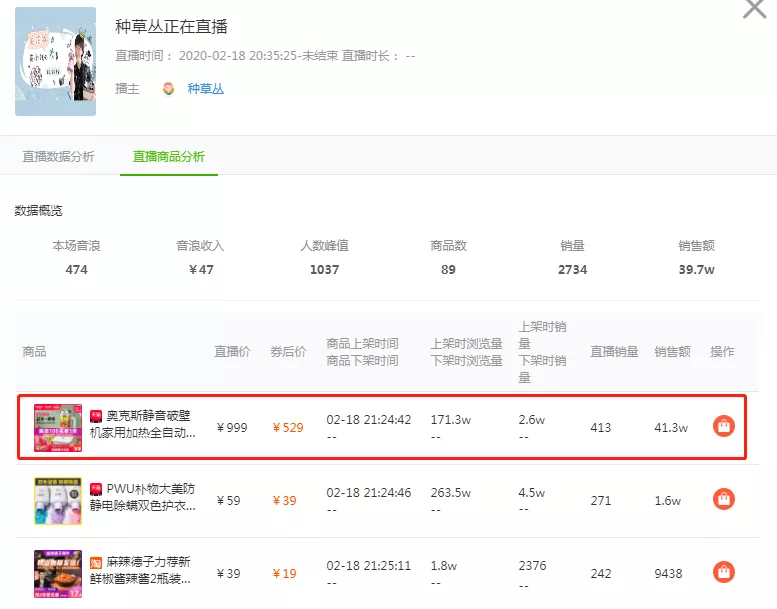
Task: Open the 麻辣德子力荐新 product thumbnail
Action: [58, 573]
